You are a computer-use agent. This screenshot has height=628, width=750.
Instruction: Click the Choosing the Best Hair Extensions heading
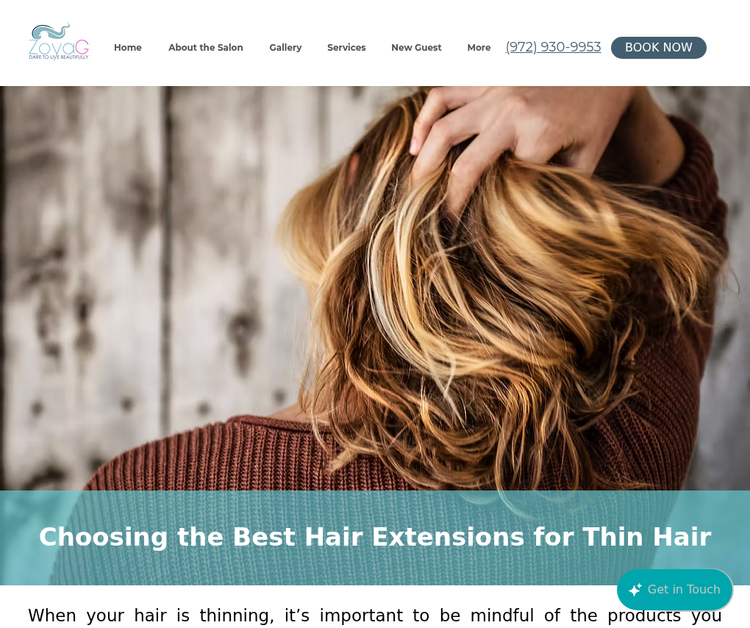[375, 537]
